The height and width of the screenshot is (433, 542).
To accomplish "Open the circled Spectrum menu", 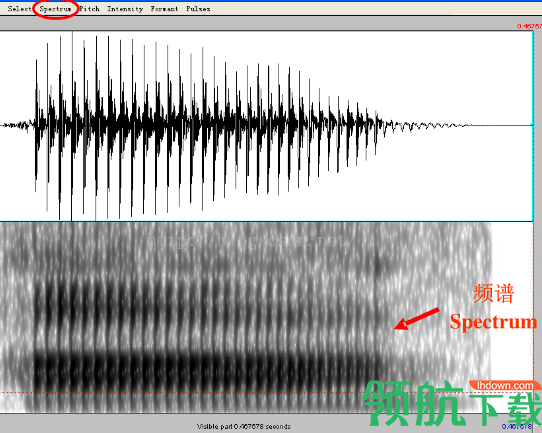I will pos(55,9).
